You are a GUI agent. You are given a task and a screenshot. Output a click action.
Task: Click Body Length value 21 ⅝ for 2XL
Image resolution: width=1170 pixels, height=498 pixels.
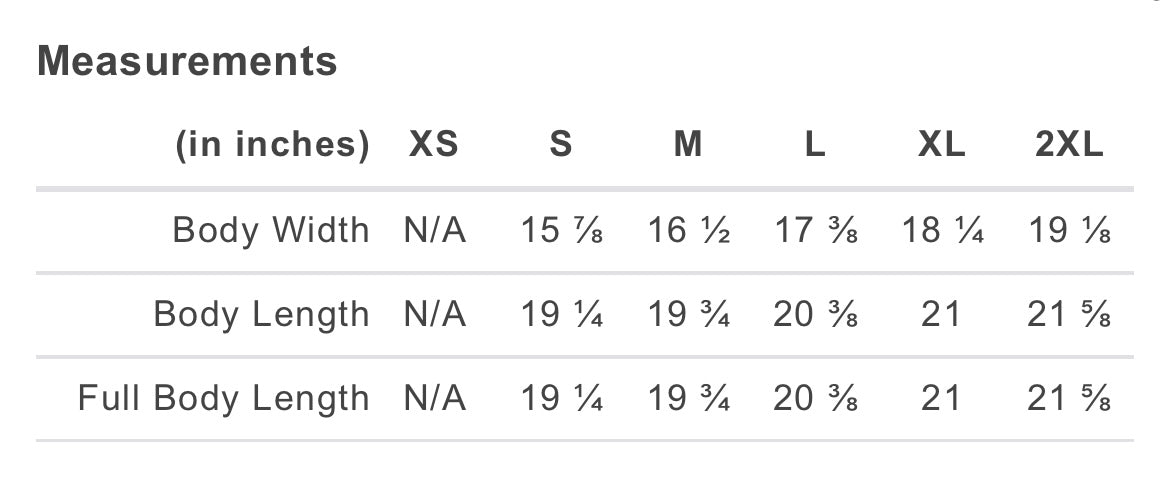coord(1069,314)
